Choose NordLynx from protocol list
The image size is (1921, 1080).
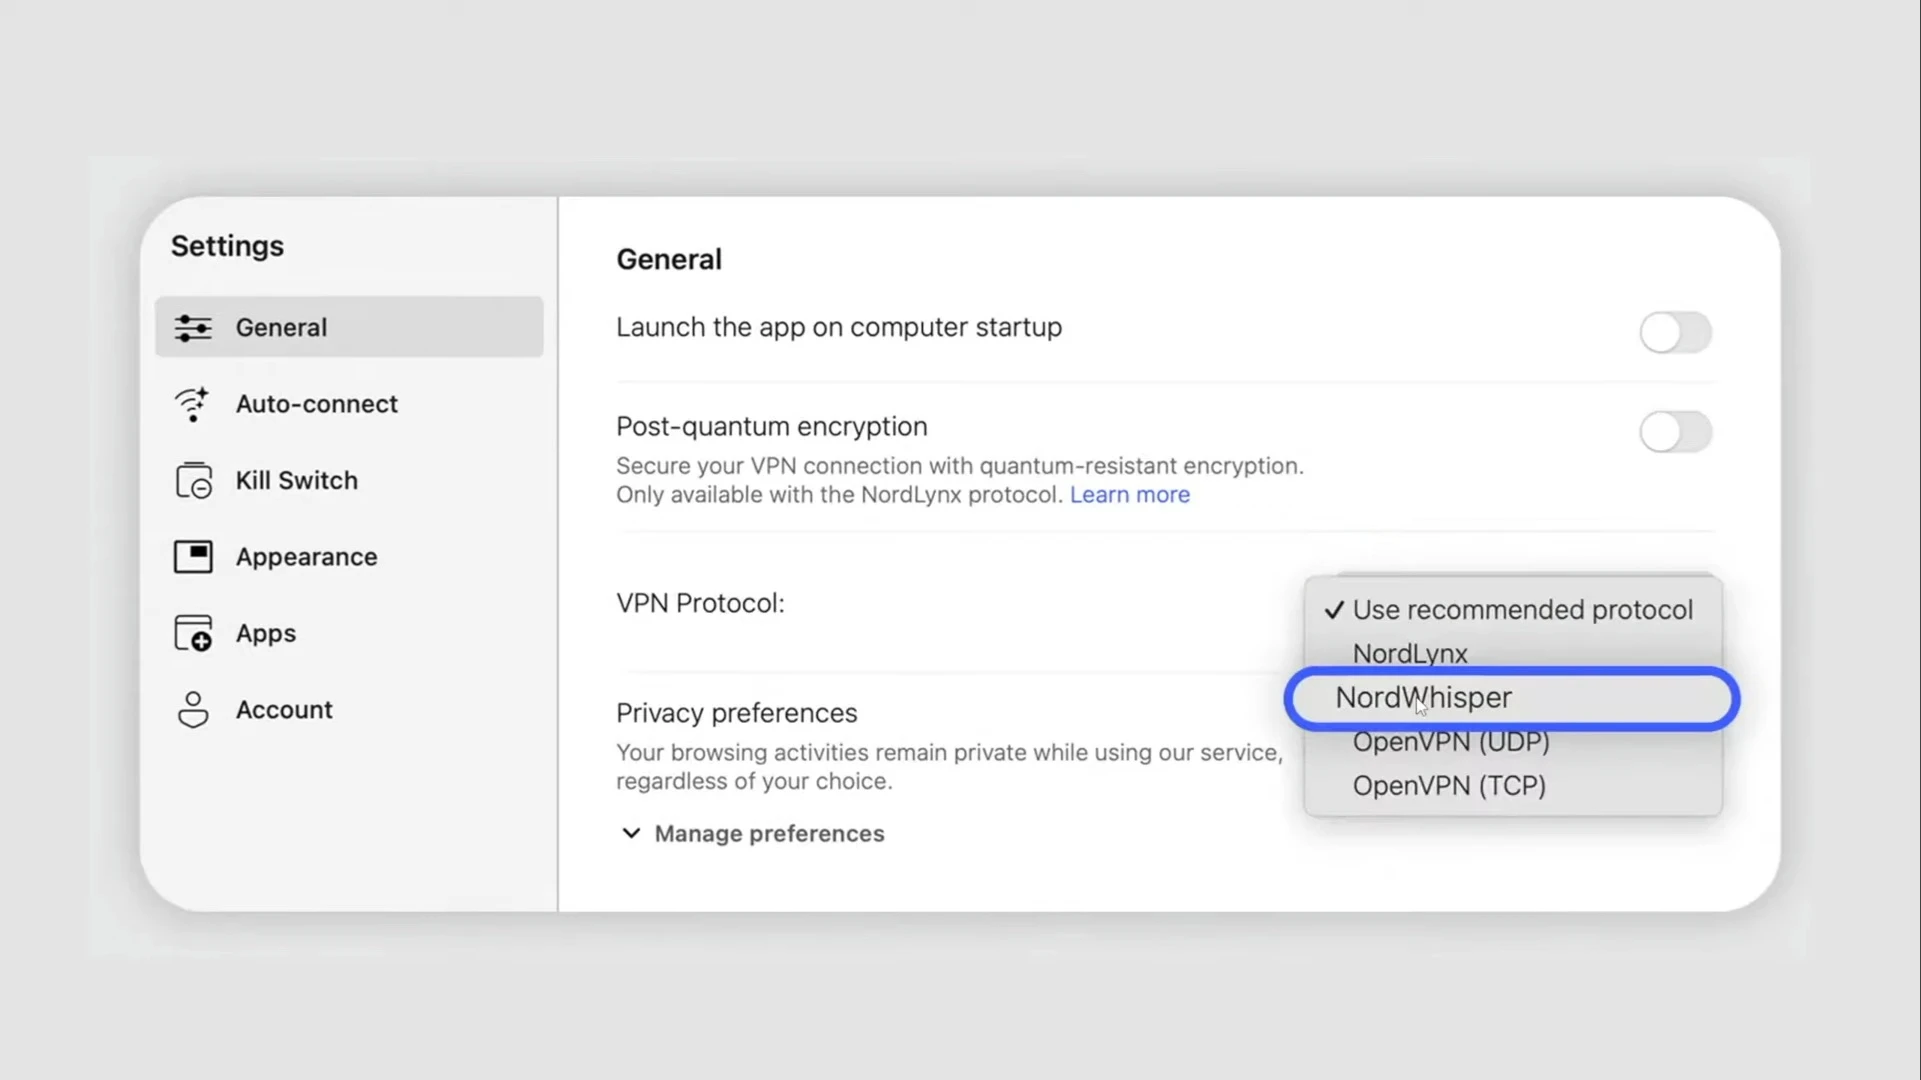point(1513,654)
